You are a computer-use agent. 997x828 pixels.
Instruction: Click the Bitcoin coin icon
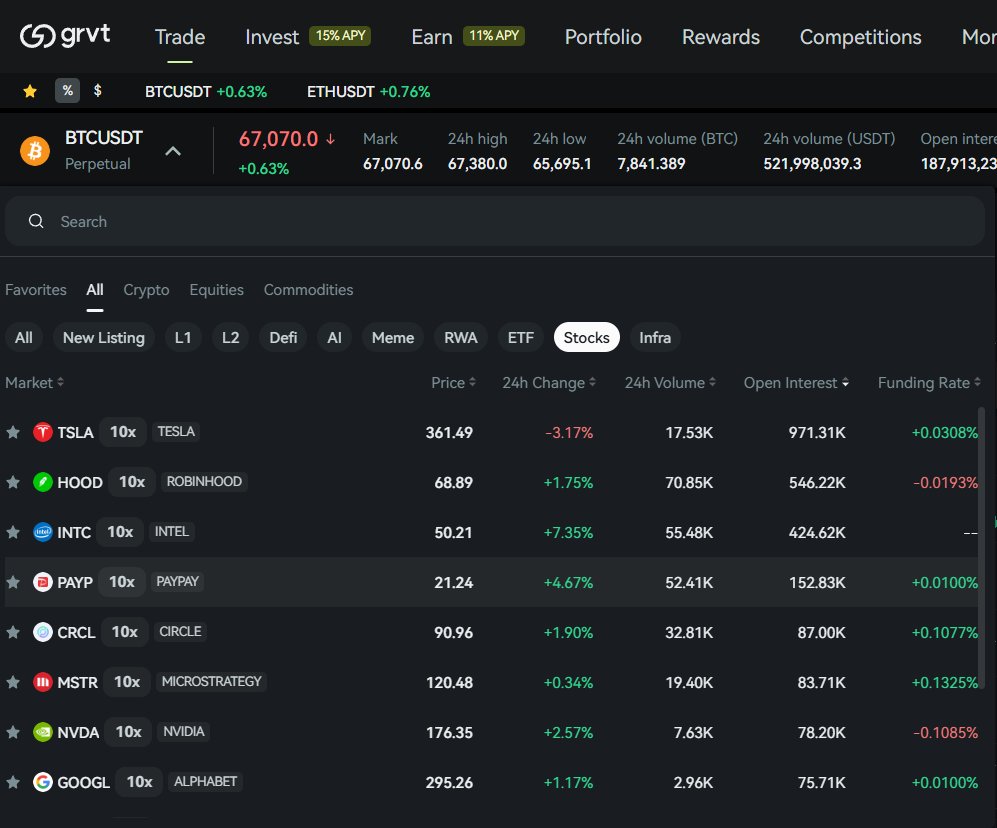[x=35, y=151]
